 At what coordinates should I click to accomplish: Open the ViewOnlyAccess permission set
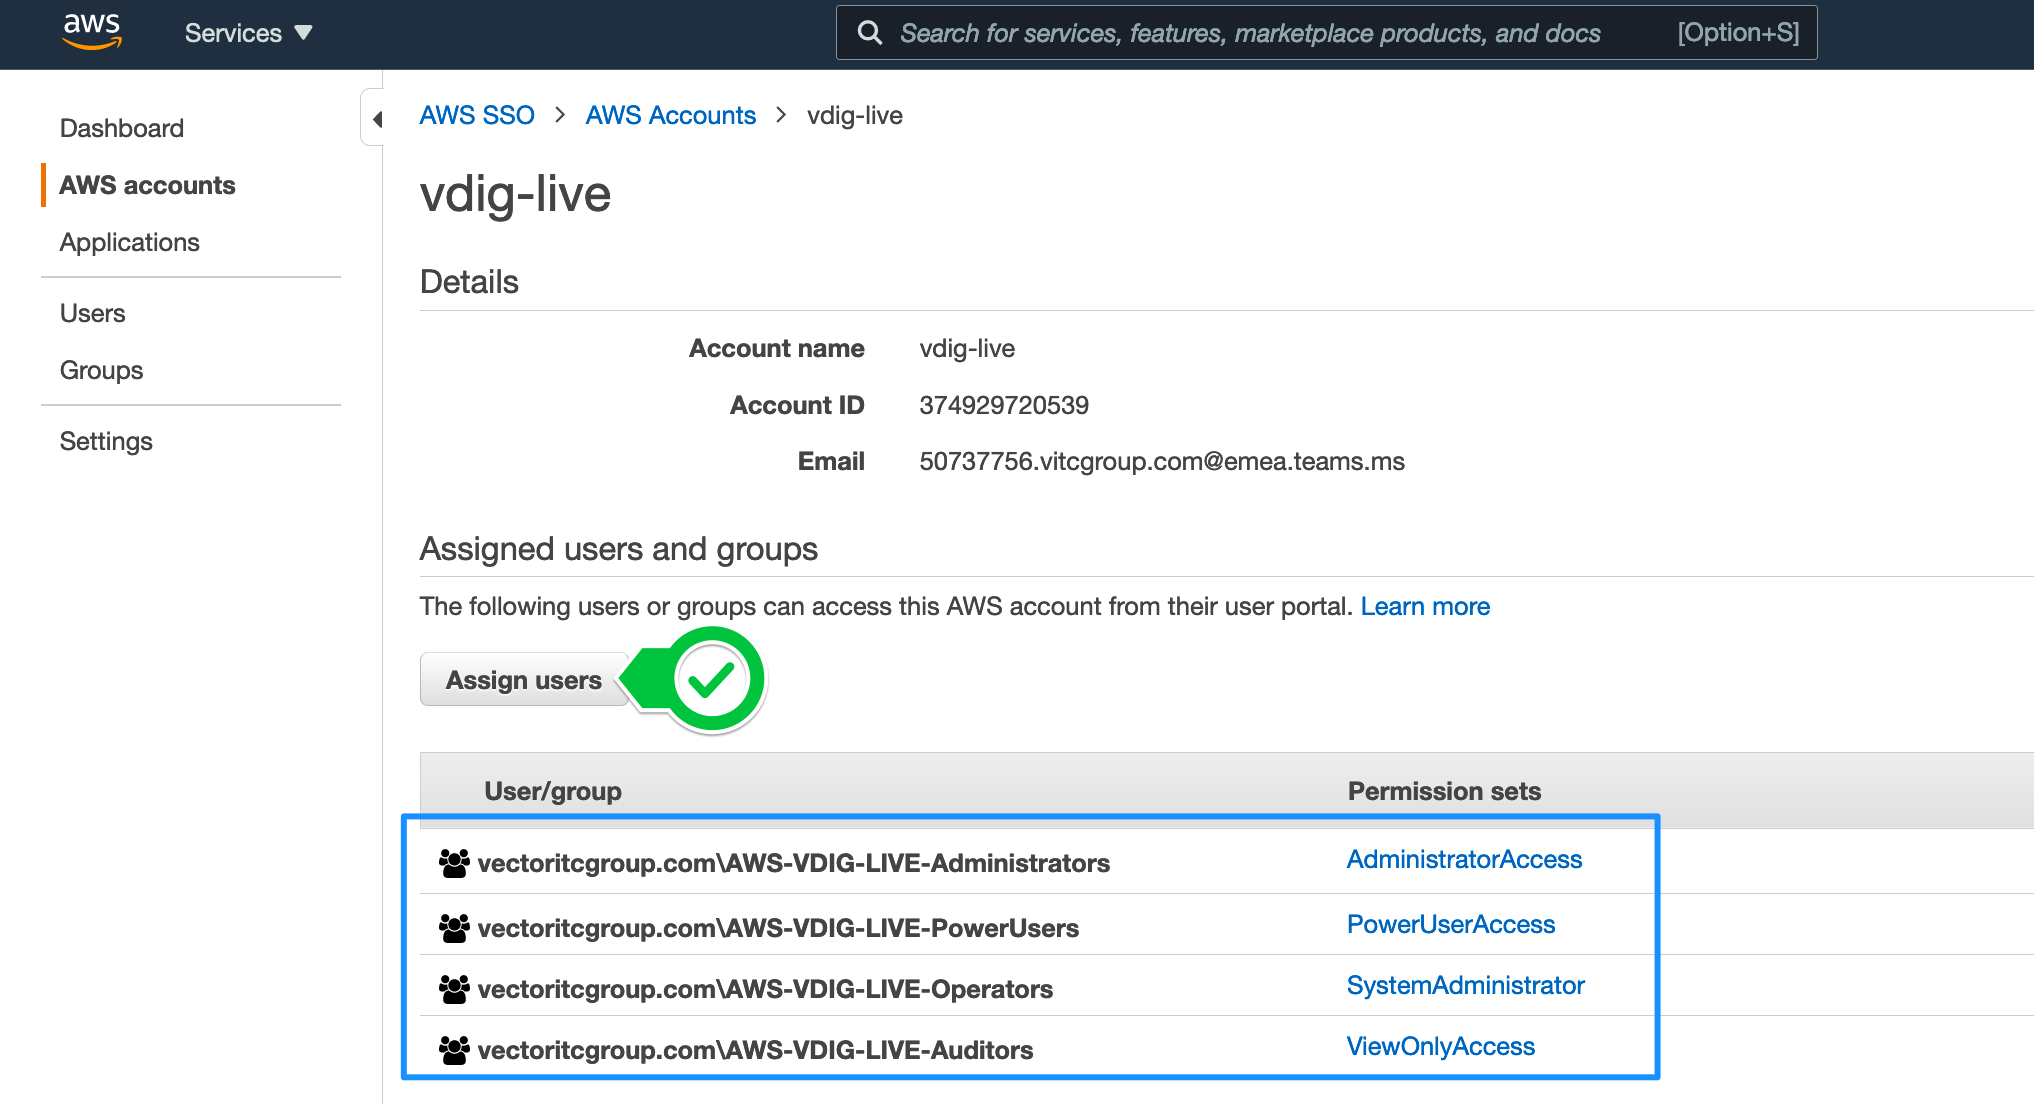(1440, 1046)
